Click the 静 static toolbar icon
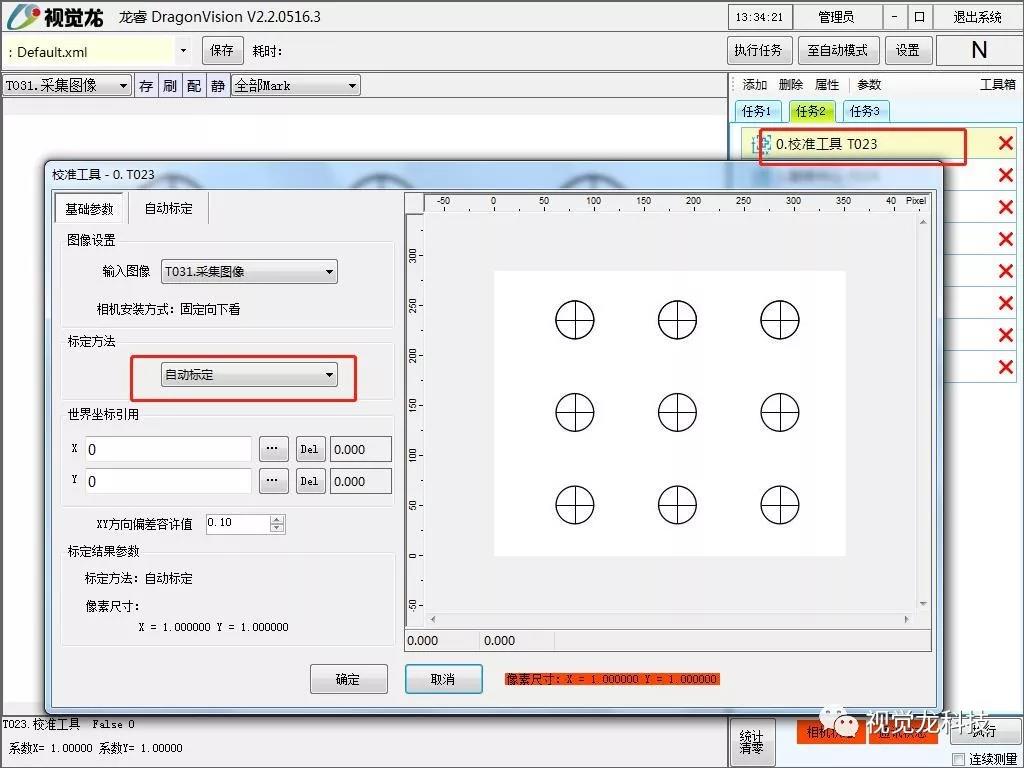The height and width of the screenshot is (768, 1024). (217, 86)
